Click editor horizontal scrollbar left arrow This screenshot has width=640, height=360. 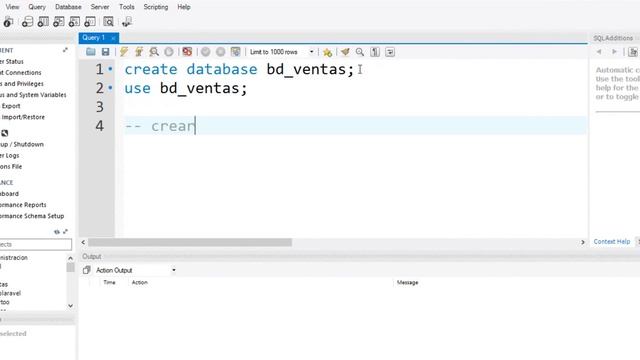pyautogui.click(x=83, y=242)
